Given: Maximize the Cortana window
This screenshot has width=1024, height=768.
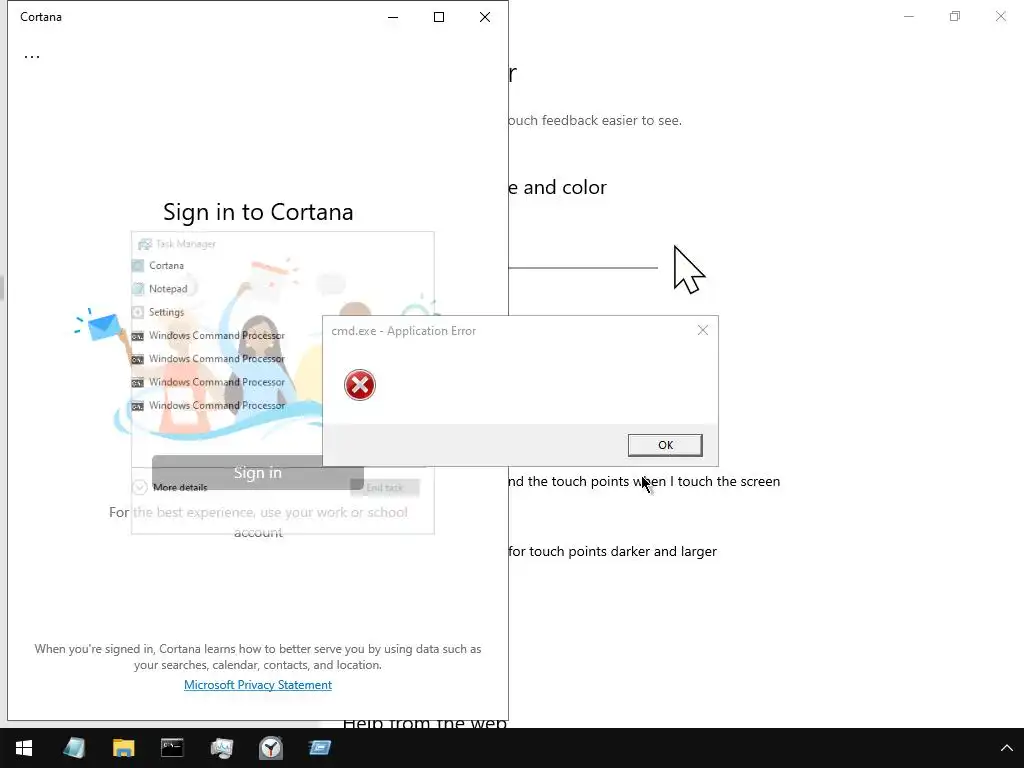Looking at the screenshot, I should click(439, 17).
